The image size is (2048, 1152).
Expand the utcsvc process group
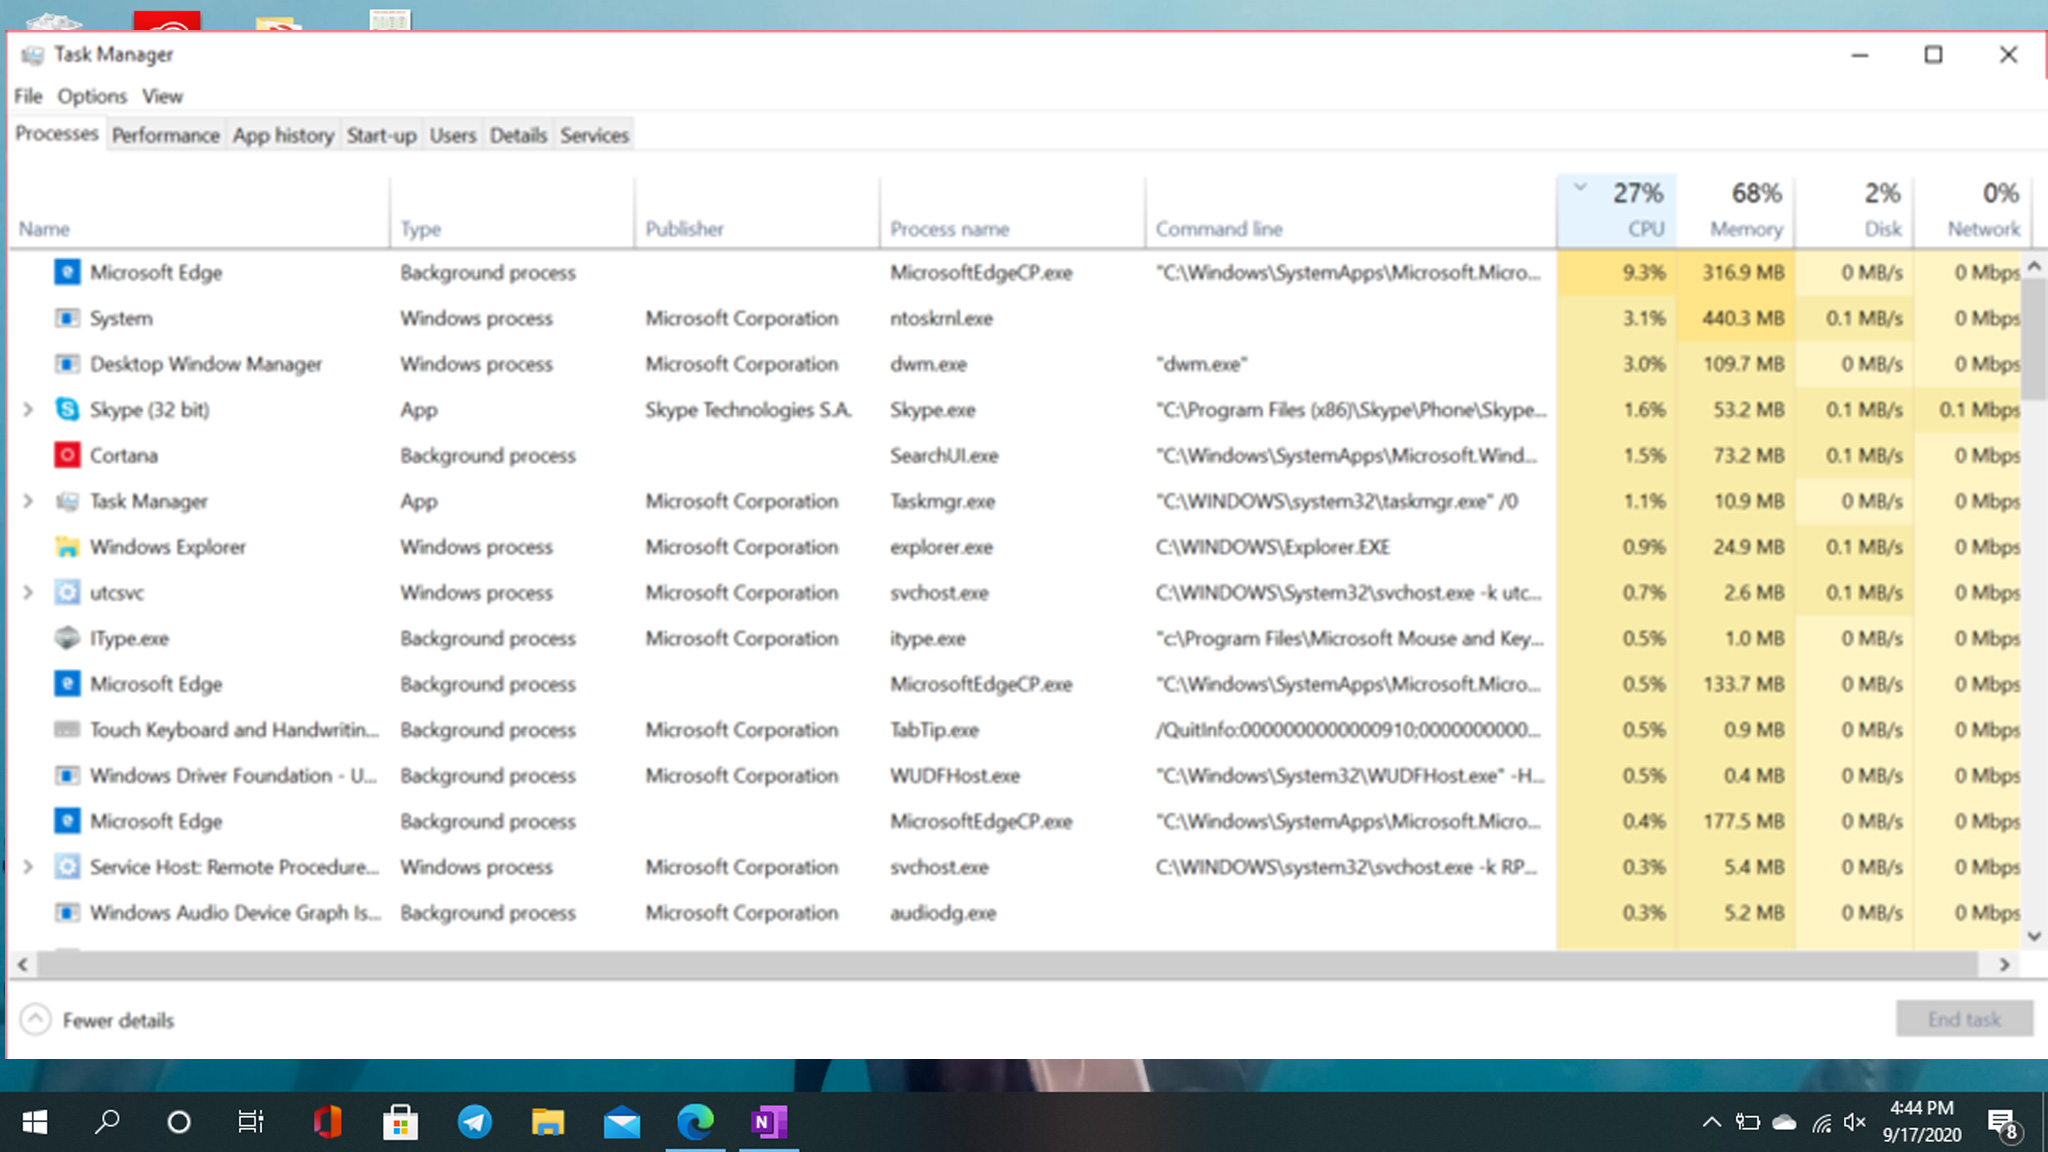pyautogui.click(x=28, y=592)
